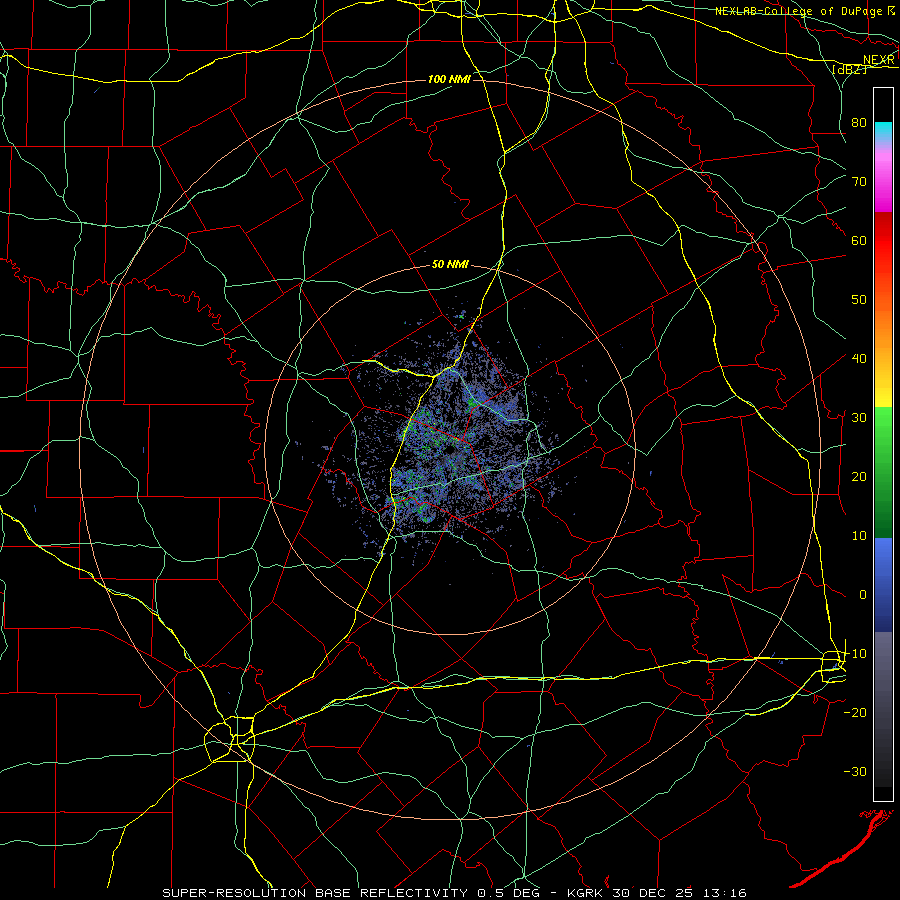900x900 pixels.
Task: Click the "30" value on the dBZ scale
Action: click(x=859, y=417)
